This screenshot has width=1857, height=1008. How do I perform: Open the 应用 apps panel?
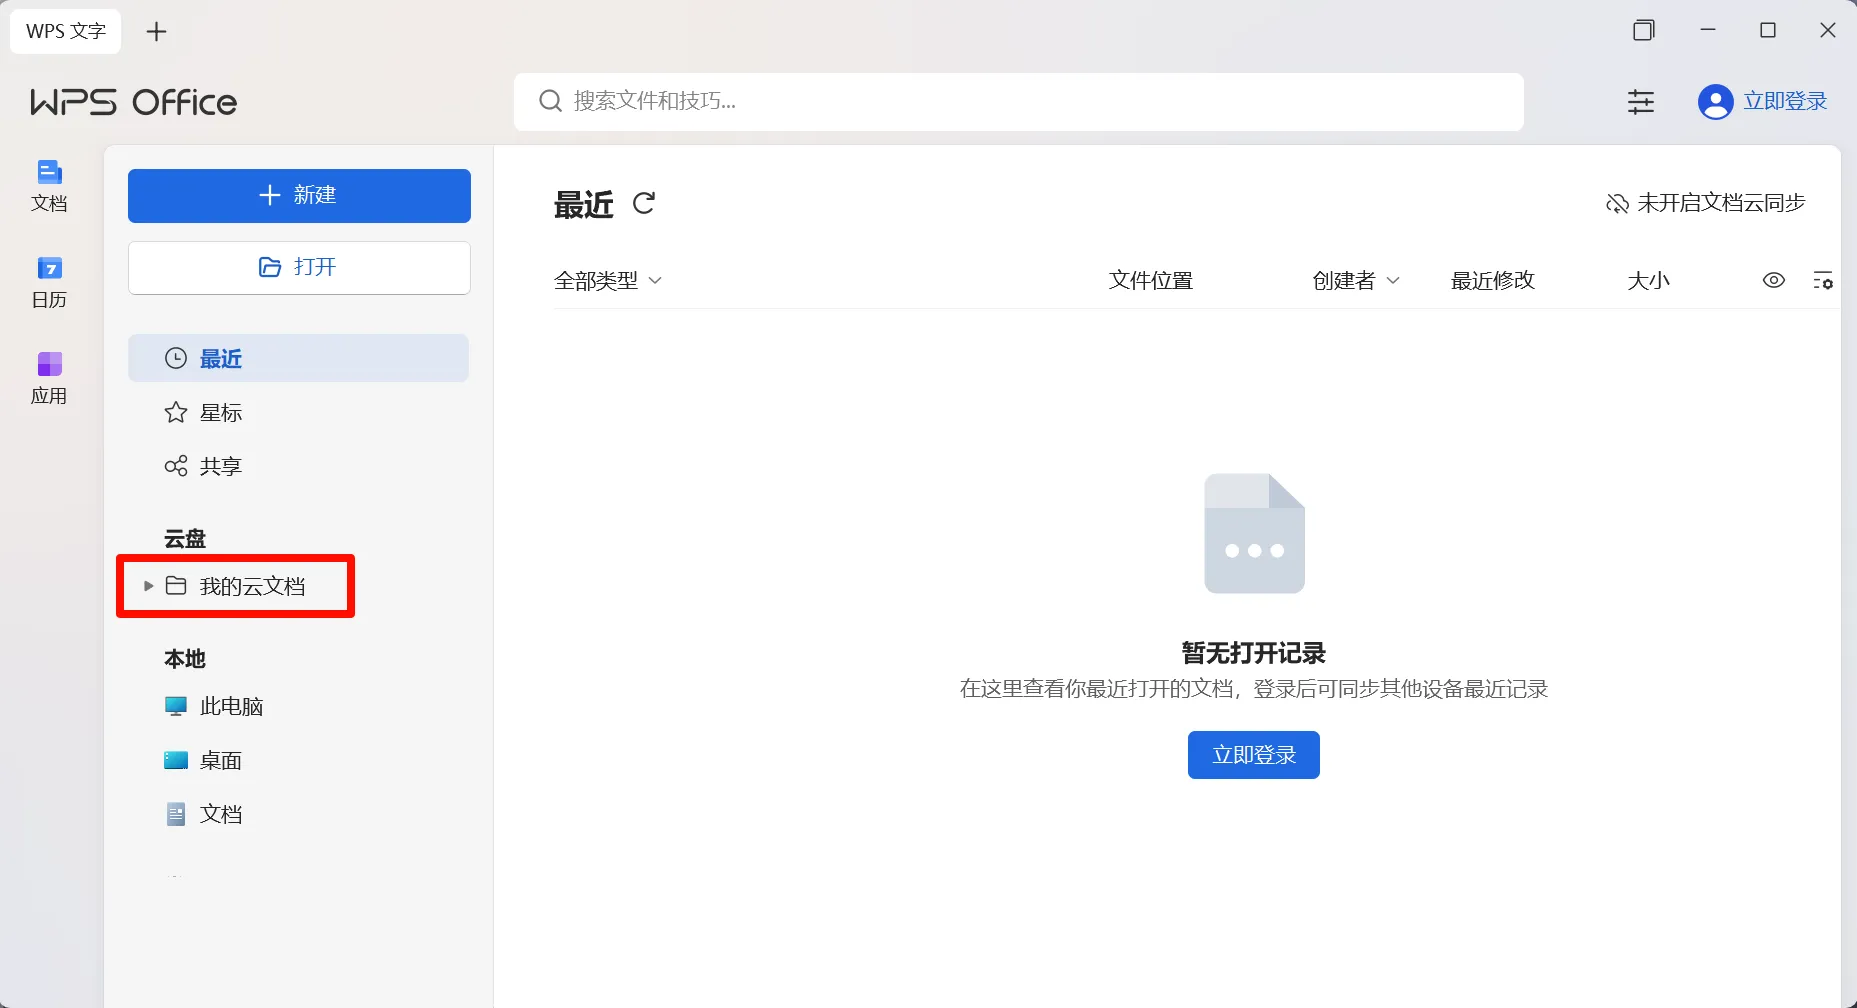49,376
